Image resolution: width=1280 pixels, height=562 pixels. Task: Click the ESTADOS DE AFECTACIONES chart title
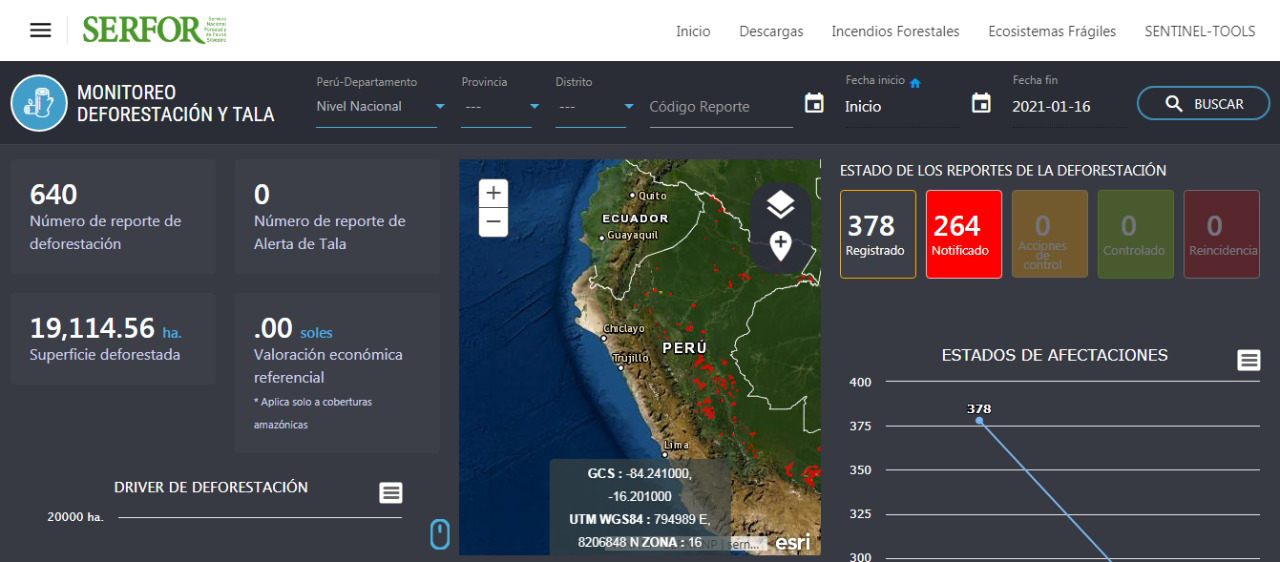coord(1055,355)
